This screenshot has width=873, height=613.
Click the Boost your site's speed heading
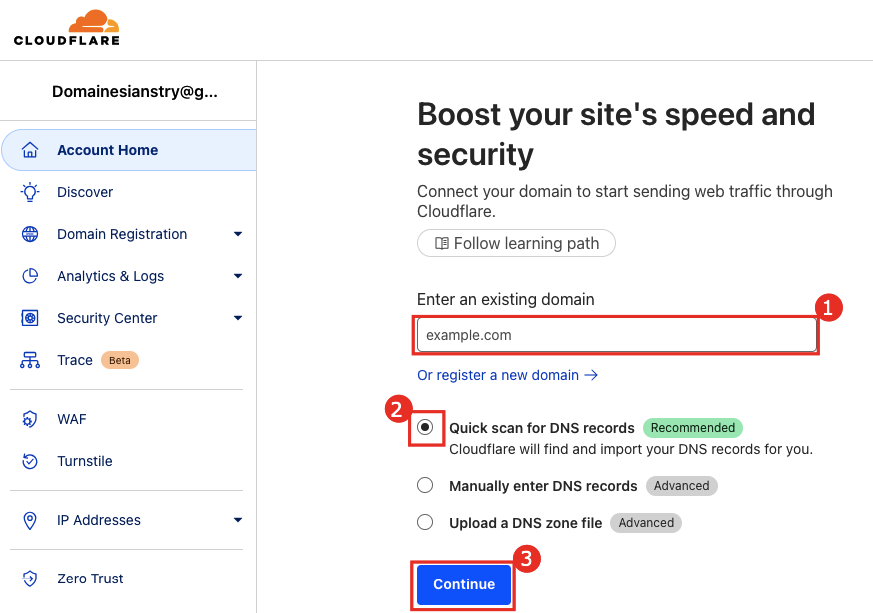click(616, 134)
